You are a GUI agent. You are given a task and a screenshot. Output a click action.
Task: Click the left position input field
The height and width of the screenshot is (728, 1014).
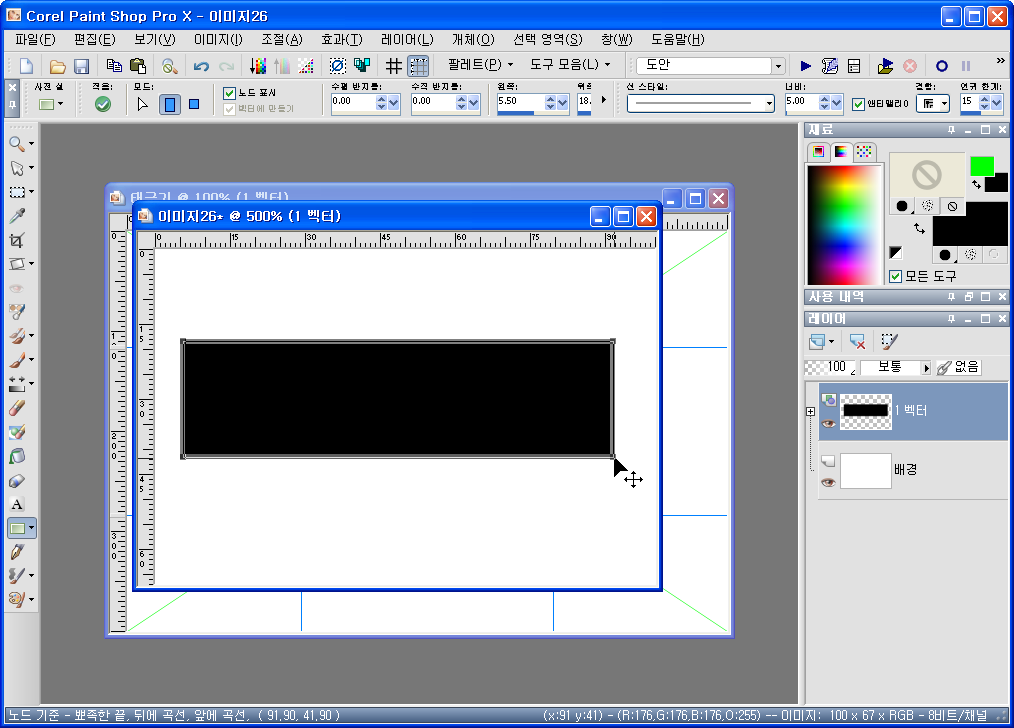pos(521,102)
